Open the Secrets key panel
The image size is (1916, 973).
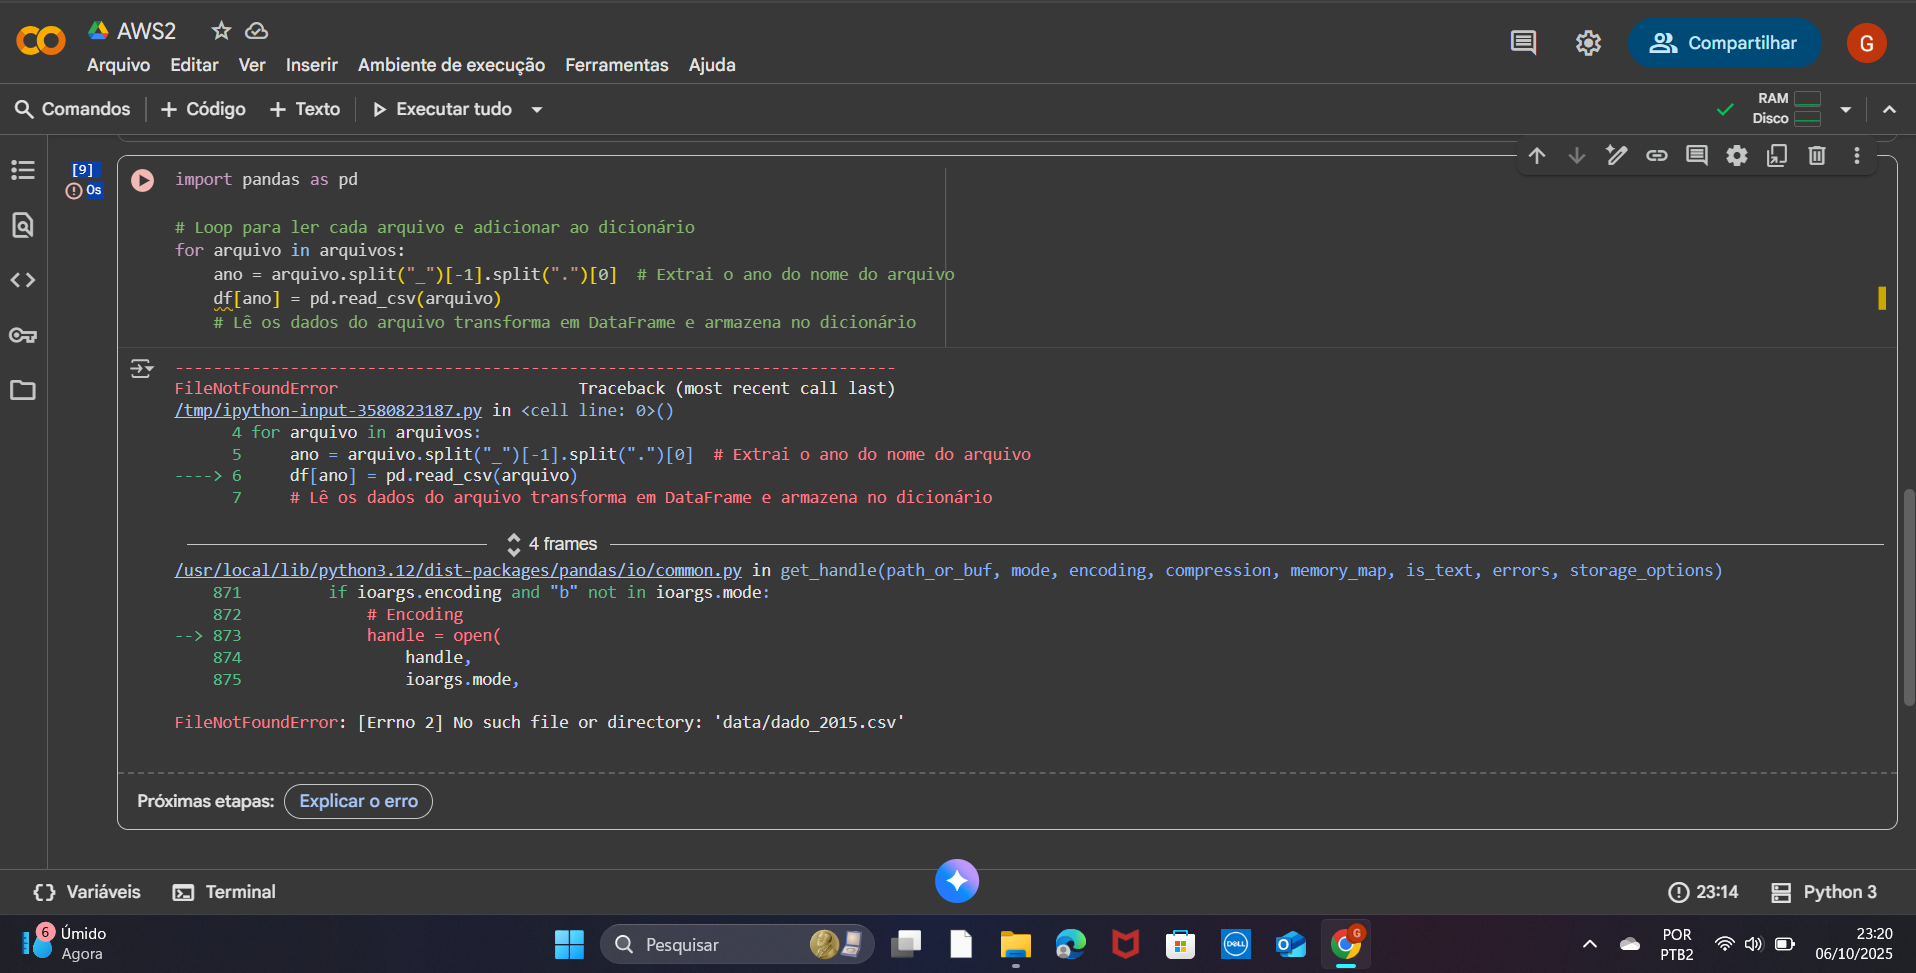(x=23, y=335)
